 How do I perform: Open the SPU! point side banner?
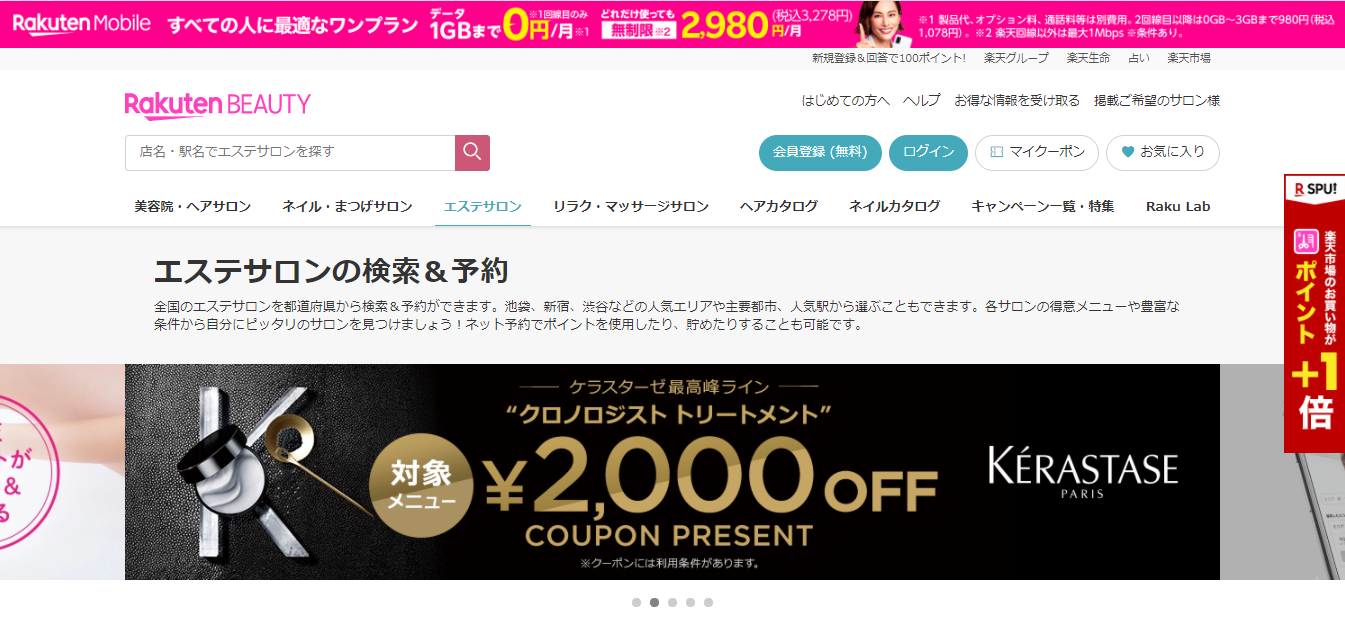click(x=1314, y=314)
